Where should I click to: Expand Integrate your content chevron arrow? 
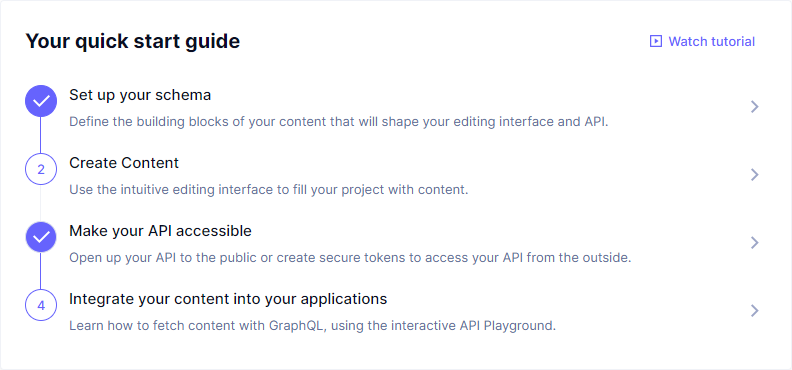point(755,310)
